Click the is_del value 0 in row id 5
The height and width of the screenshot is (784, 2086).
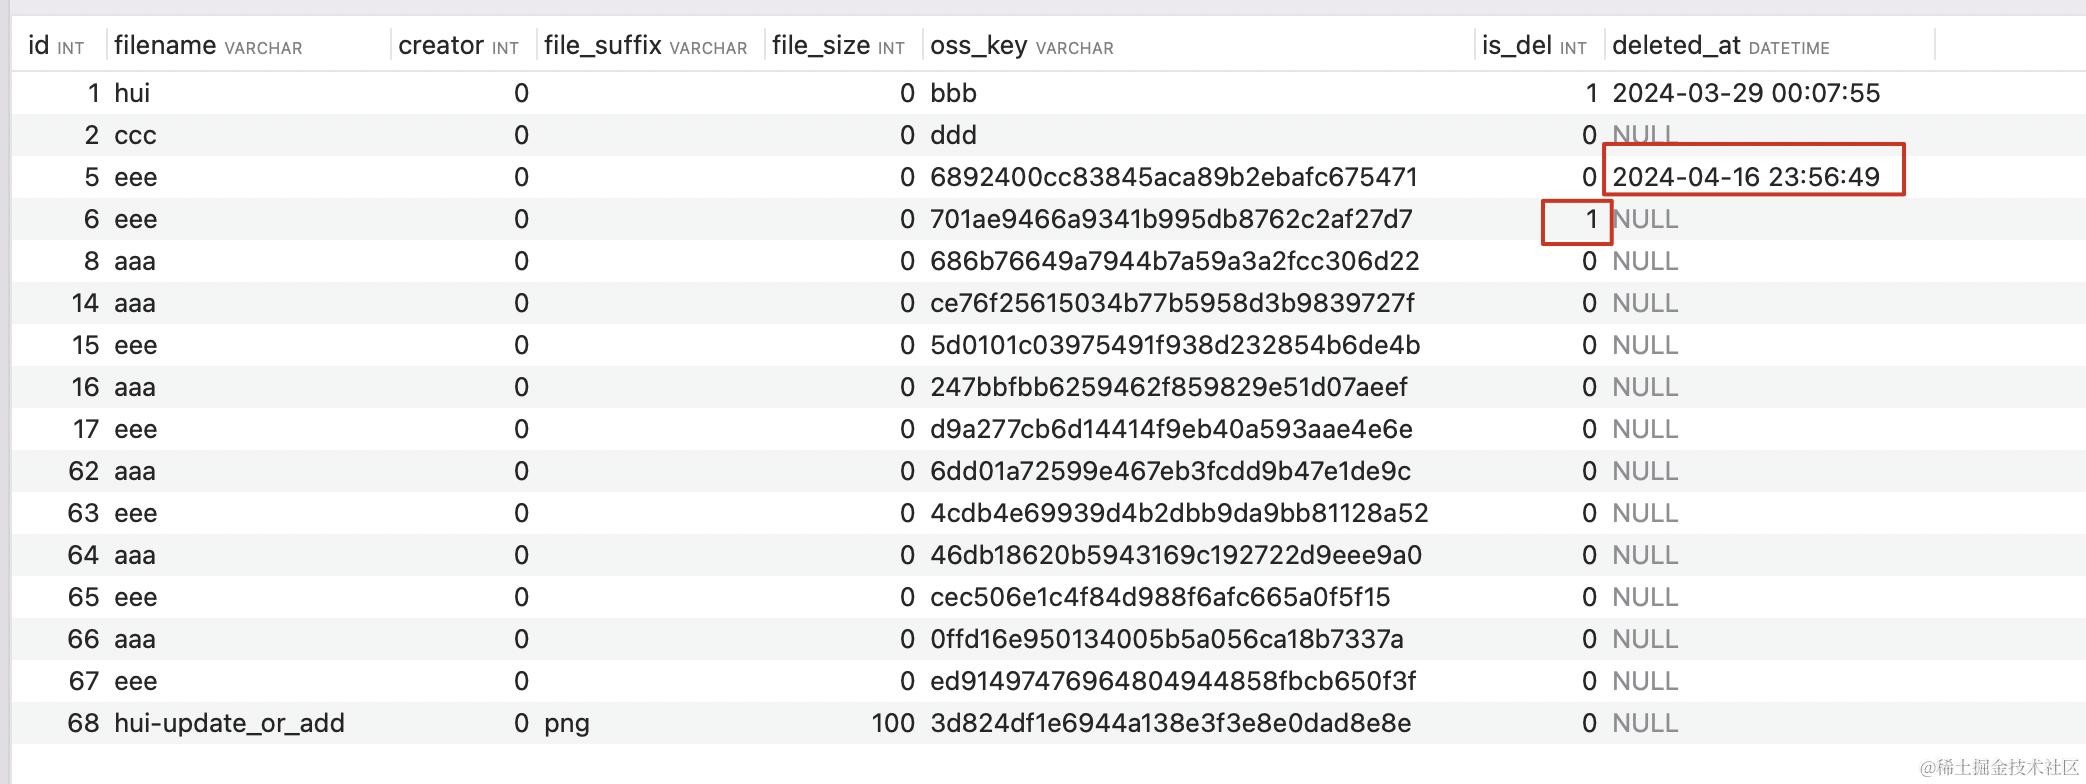[x=1589, y=177]
